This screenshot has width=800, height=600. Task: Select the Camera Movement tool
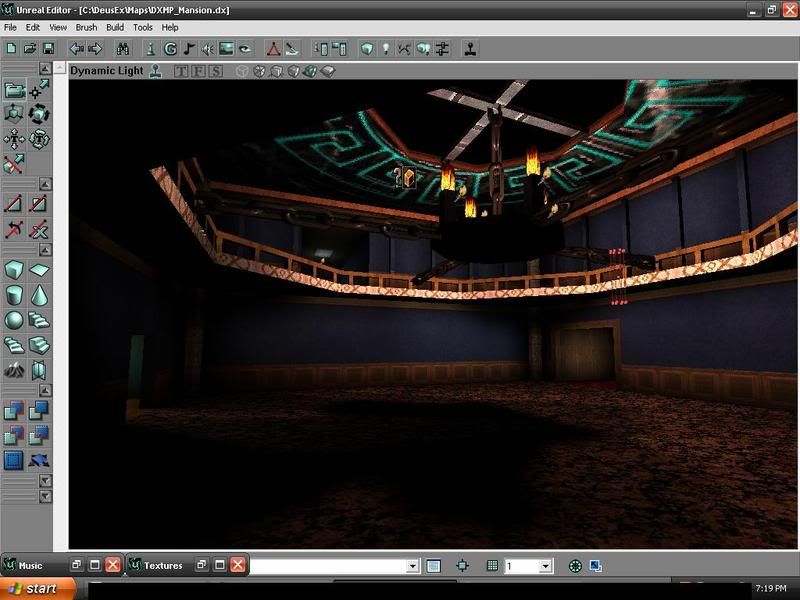point(14,90)
